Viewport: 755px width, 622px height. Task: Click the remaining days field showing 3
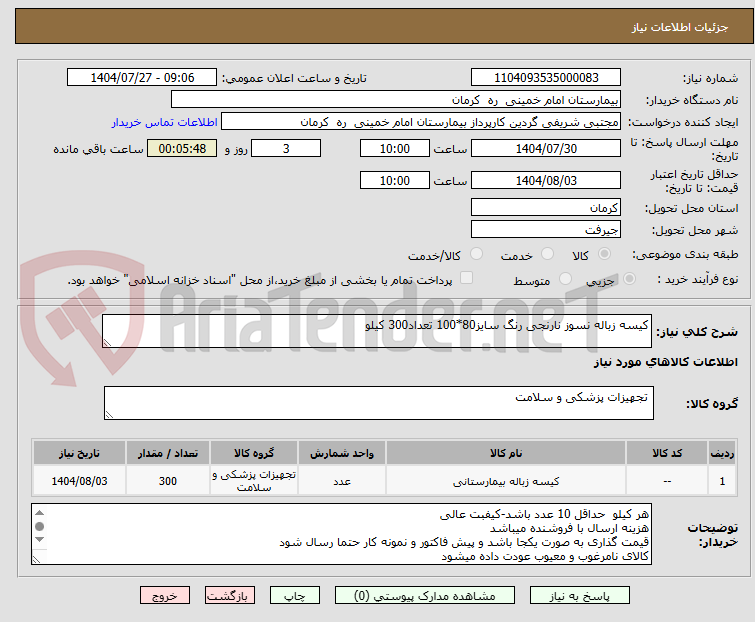tap(286, 148)
